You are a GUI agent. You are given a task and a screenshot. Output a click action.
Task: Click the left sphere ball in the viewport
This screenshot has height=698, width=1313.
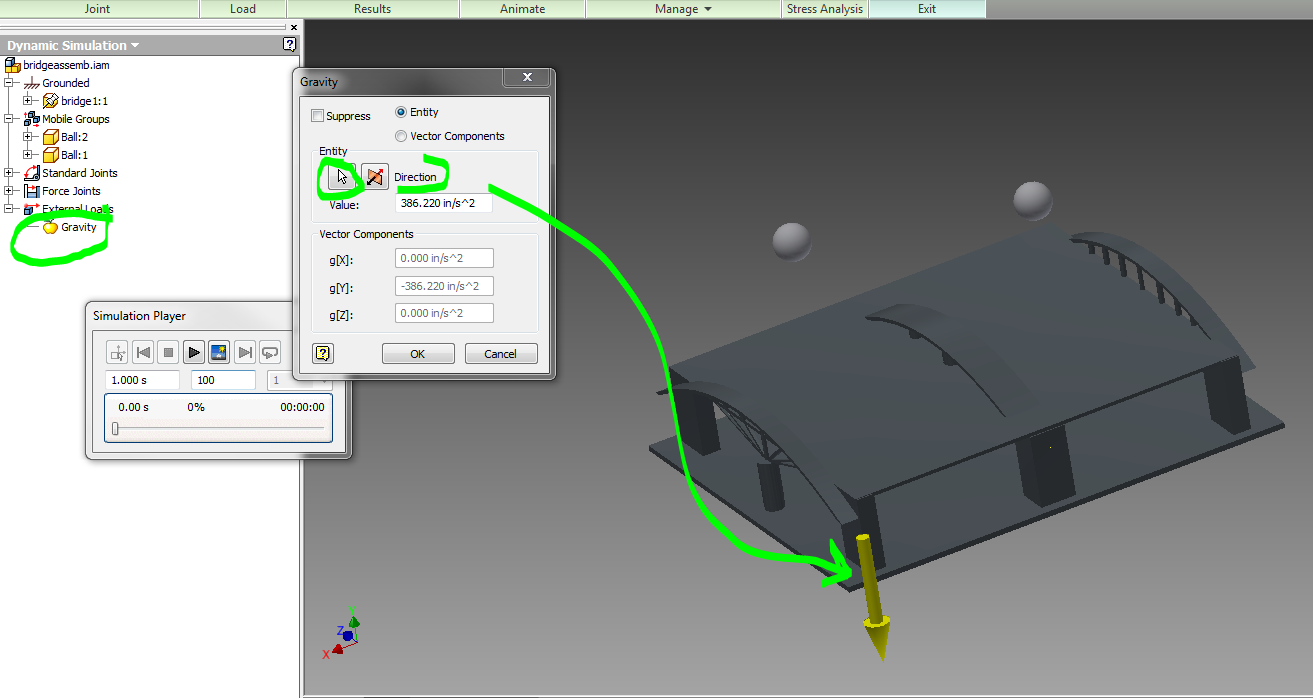tap(792, 241)
